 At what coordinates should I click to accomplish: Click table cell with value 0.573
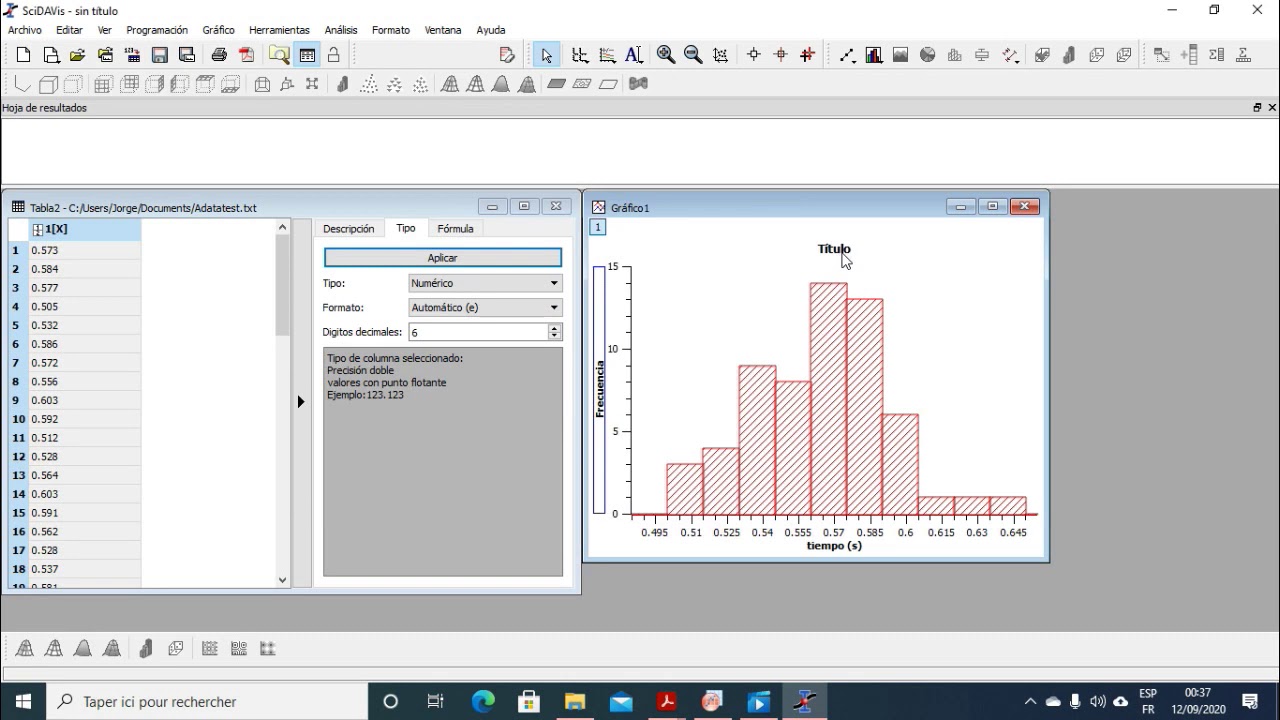[x=85, y=250]
